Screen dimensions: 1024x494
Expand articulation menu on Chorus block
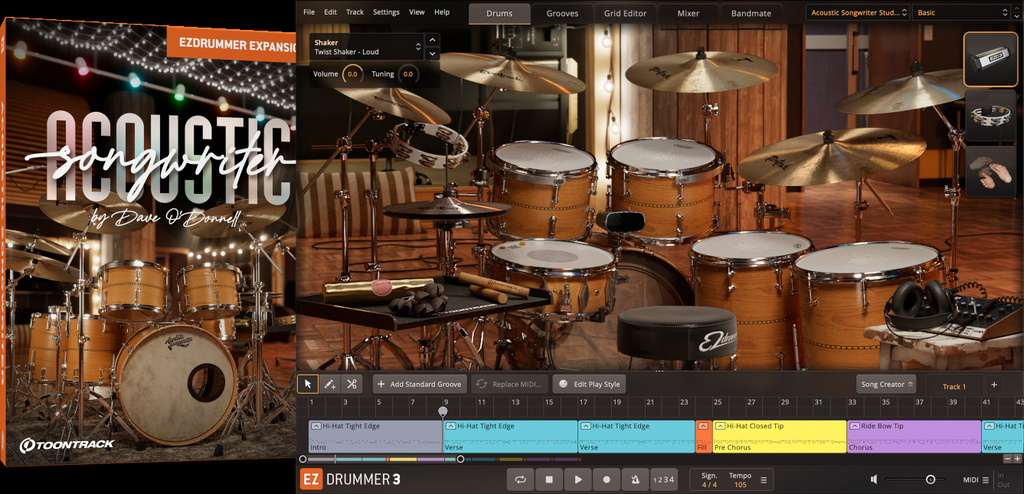point(855,426)
